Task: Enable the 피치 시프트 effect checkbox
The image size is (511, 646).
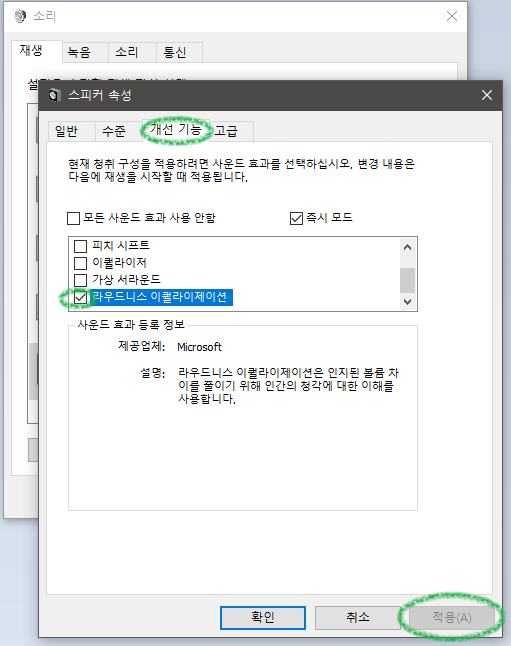Action: coord(80,246)
